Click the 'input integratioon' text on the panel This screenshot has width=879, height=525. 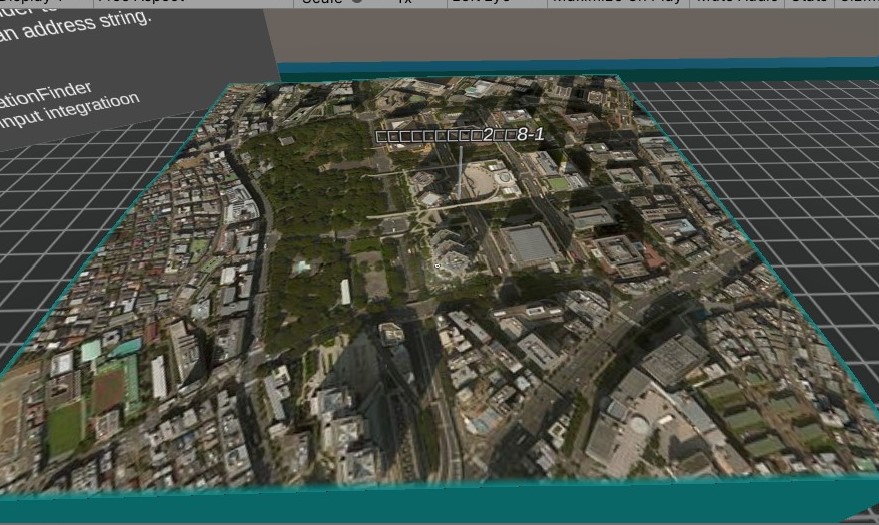tap(68, 111)
